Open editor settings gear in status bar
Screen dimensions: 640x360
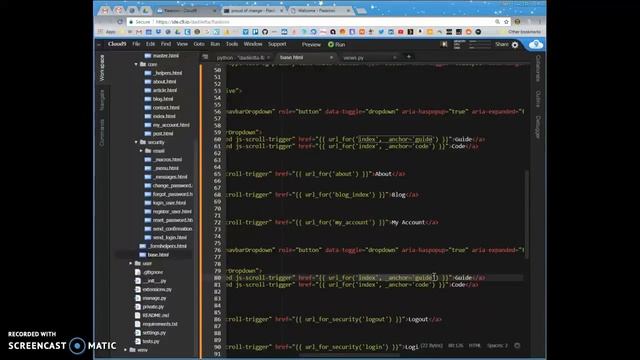coord(517,345)
